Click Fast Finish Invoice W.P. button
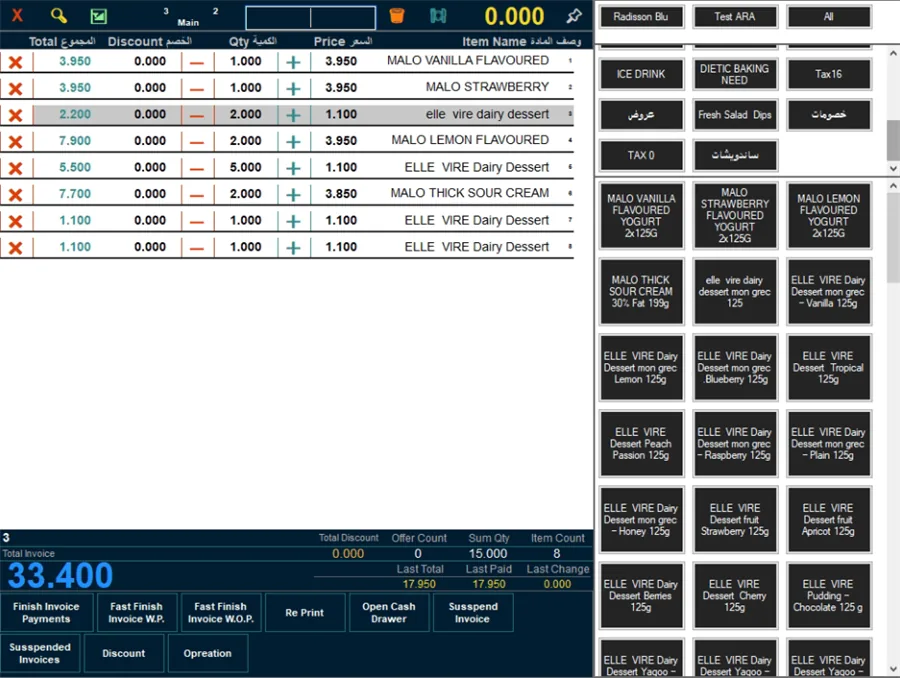This screenshot has height=678, width=900. tap(137, 613)
